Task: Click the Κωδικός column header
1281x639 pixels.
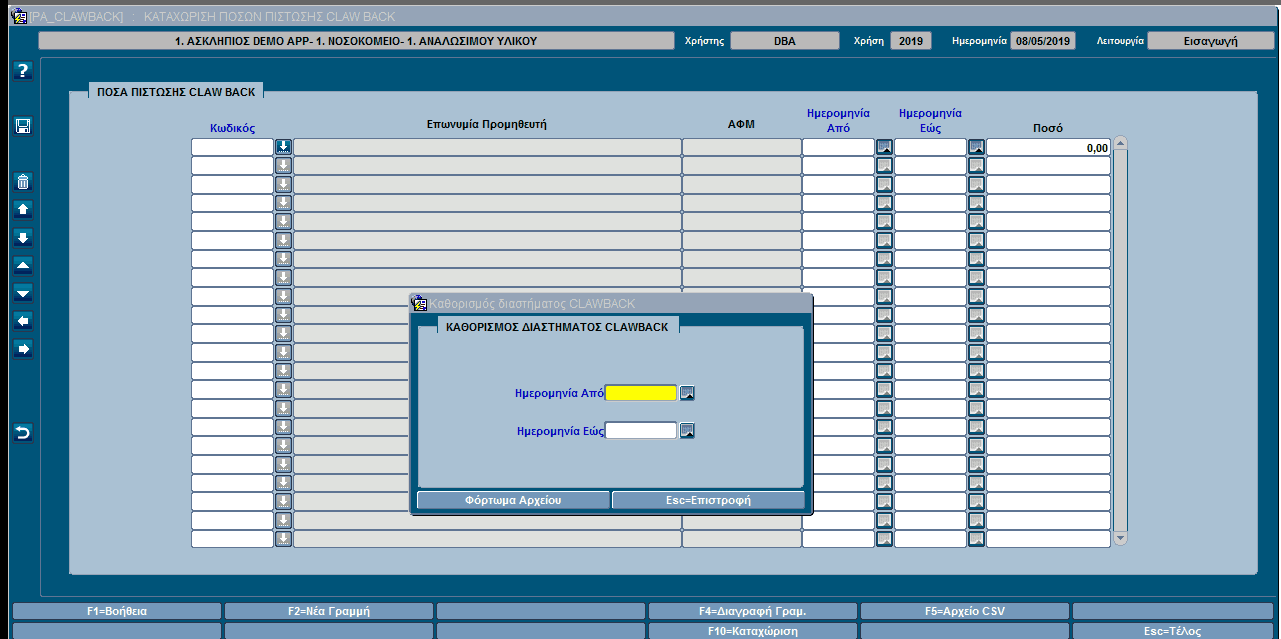Action: 232,128
